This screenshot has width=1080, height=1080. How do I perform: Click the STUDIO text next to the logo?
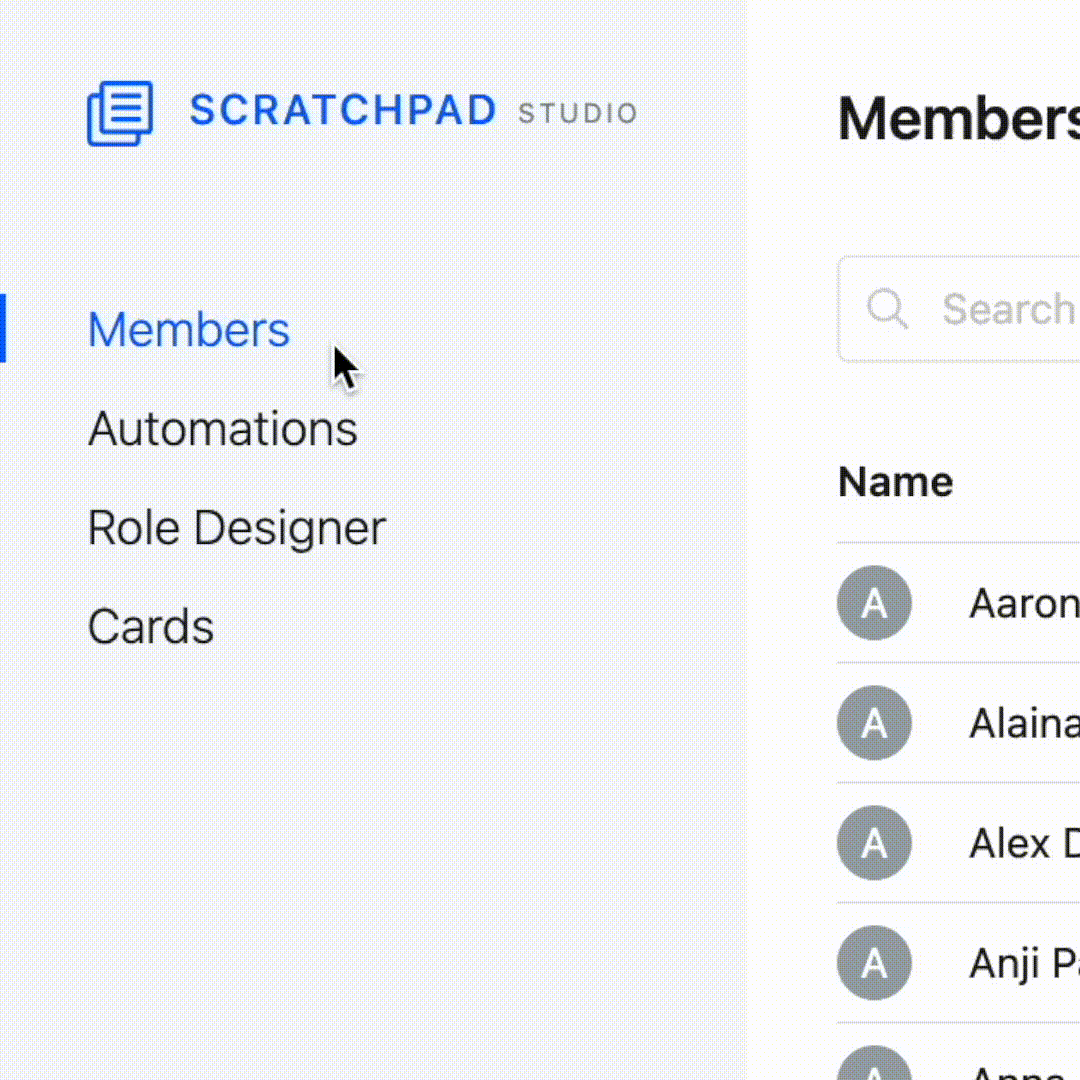click(577, 114)
